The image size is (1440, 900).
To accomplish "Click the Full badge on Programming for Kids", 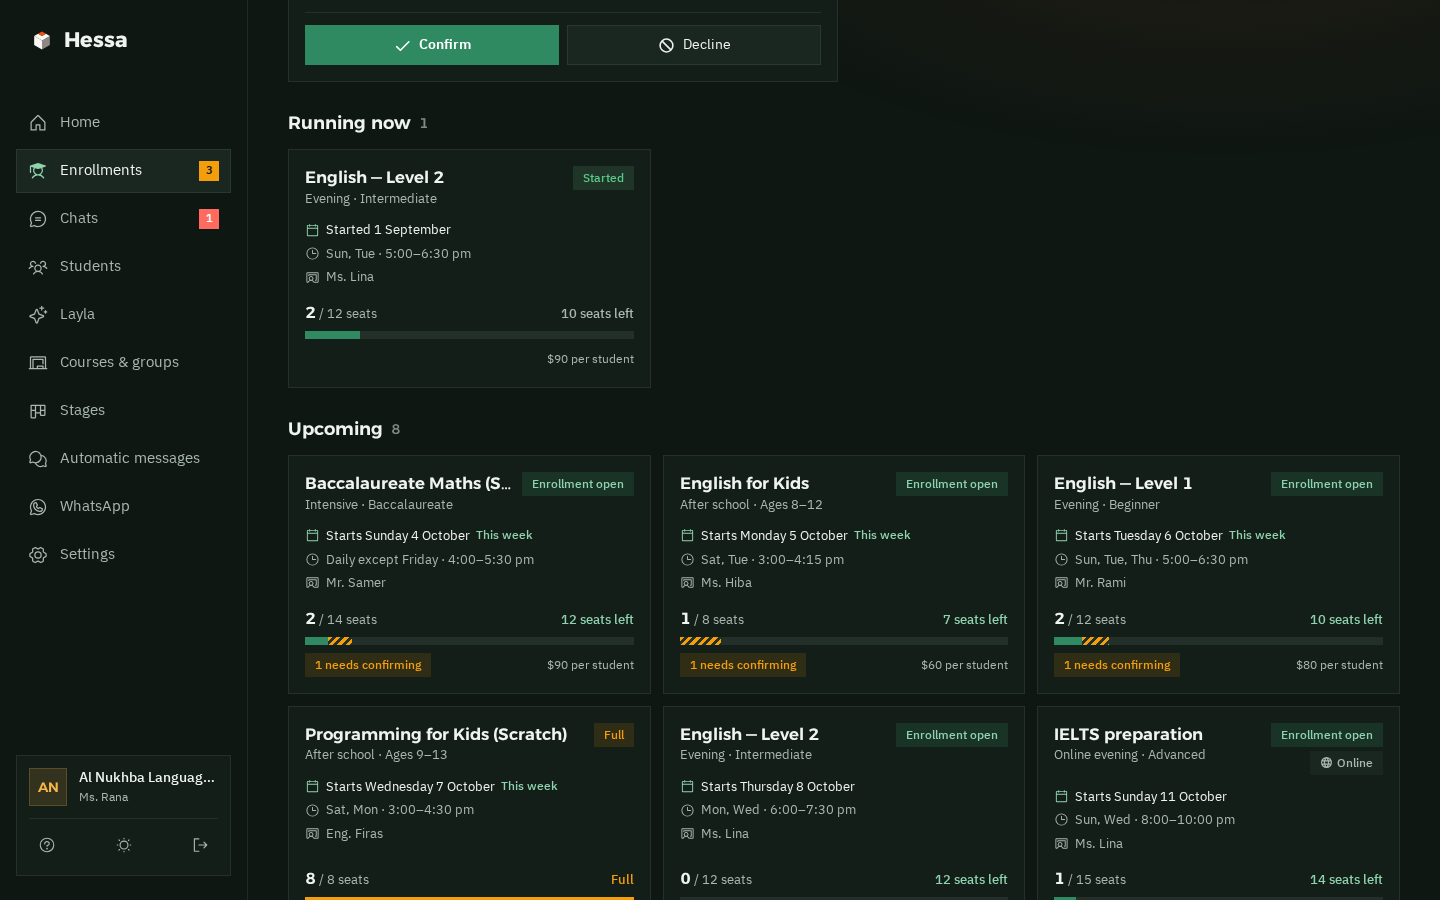I will (614, 735).
